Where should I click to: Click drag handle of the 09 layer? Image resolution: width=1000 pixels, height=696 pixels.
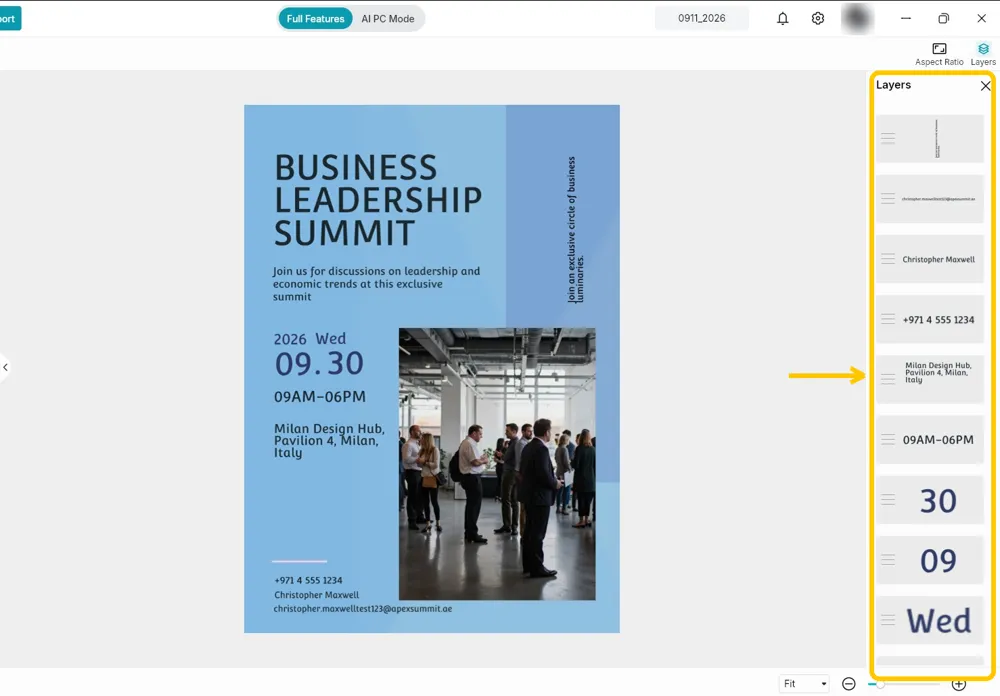click(888, 559)
